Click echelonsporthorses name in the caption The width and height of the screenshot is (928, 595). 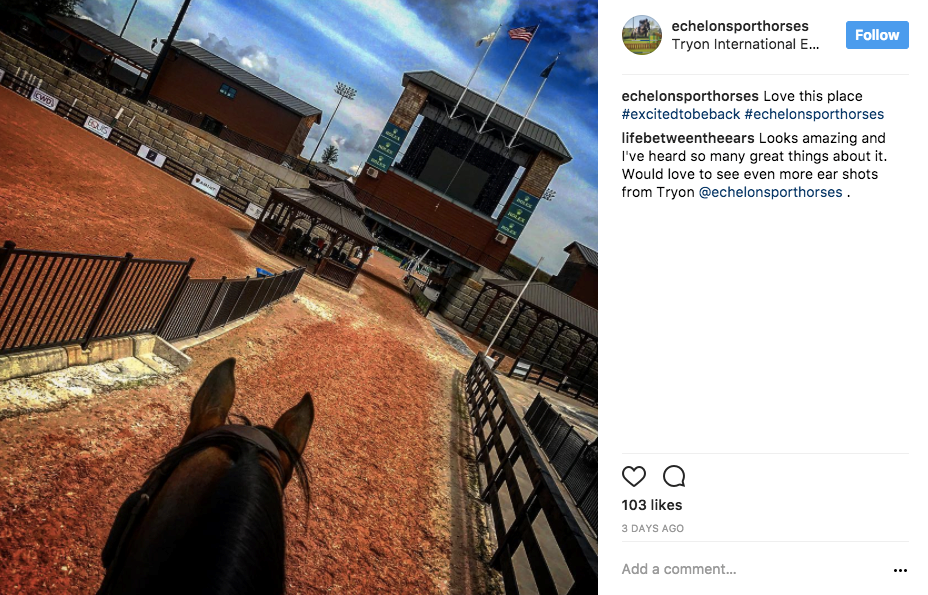690,96
